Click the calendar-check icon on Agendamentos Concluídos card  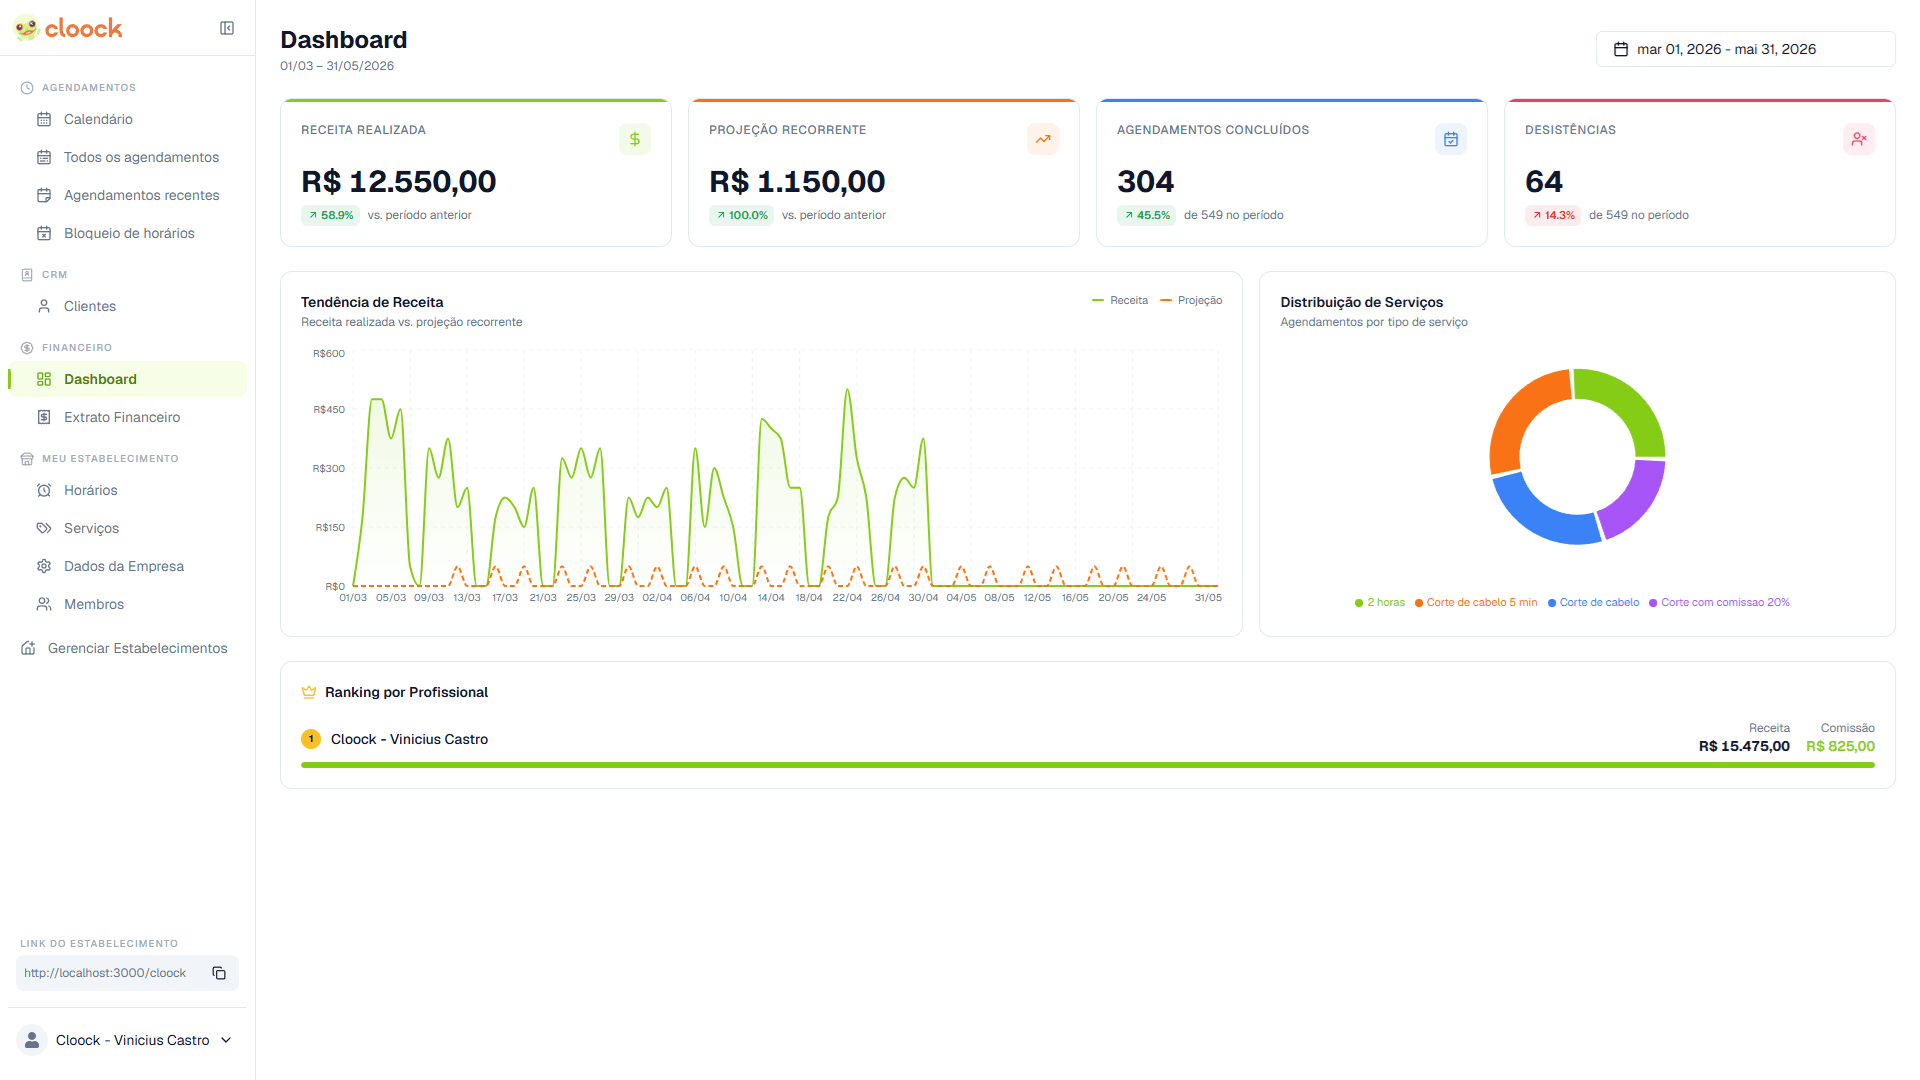[x=1451, y=139]
